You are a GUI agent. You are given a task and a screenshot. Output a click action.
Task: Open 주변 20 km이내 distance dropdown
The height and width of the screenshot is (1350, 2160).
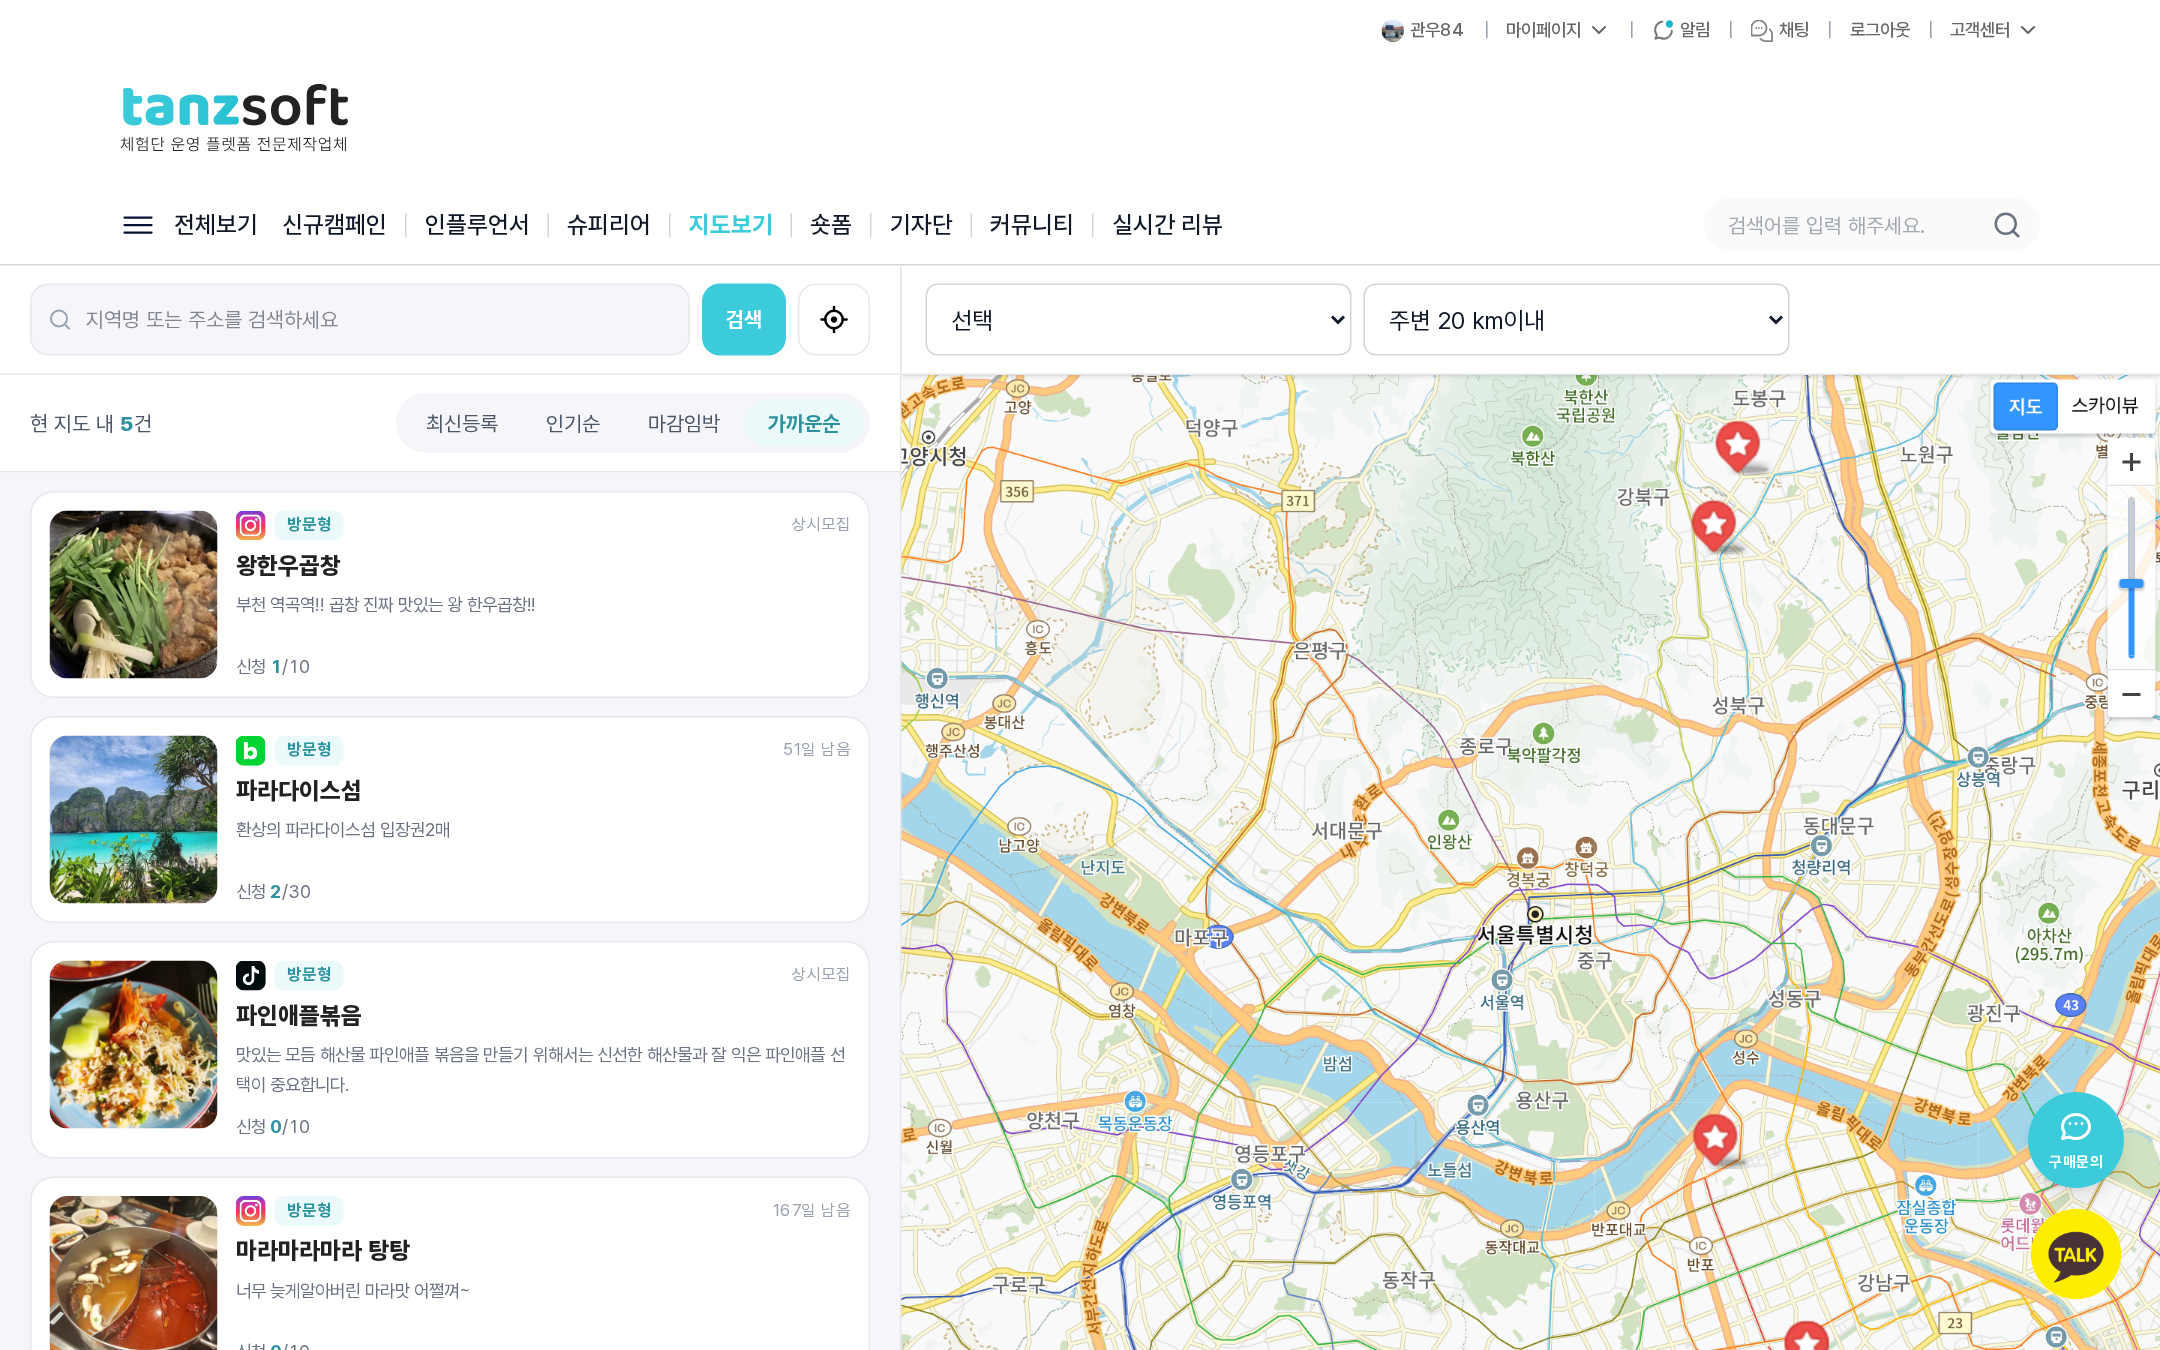pos(1576,320)
